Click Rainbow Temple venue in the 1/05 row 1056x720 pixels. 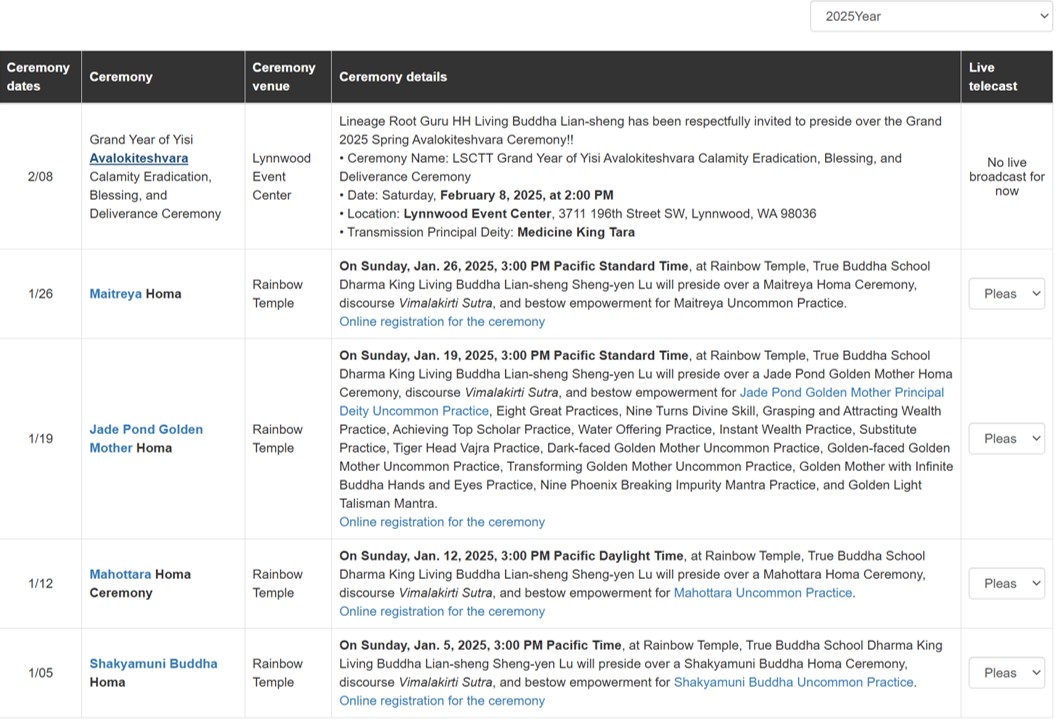tap(277, 673)
